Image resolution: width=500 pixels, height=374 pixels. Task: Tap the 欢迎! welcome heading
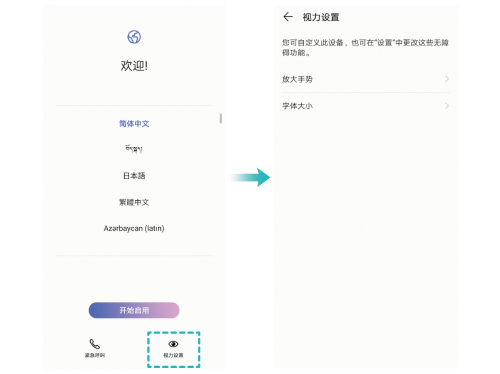(x=134, y=66)
